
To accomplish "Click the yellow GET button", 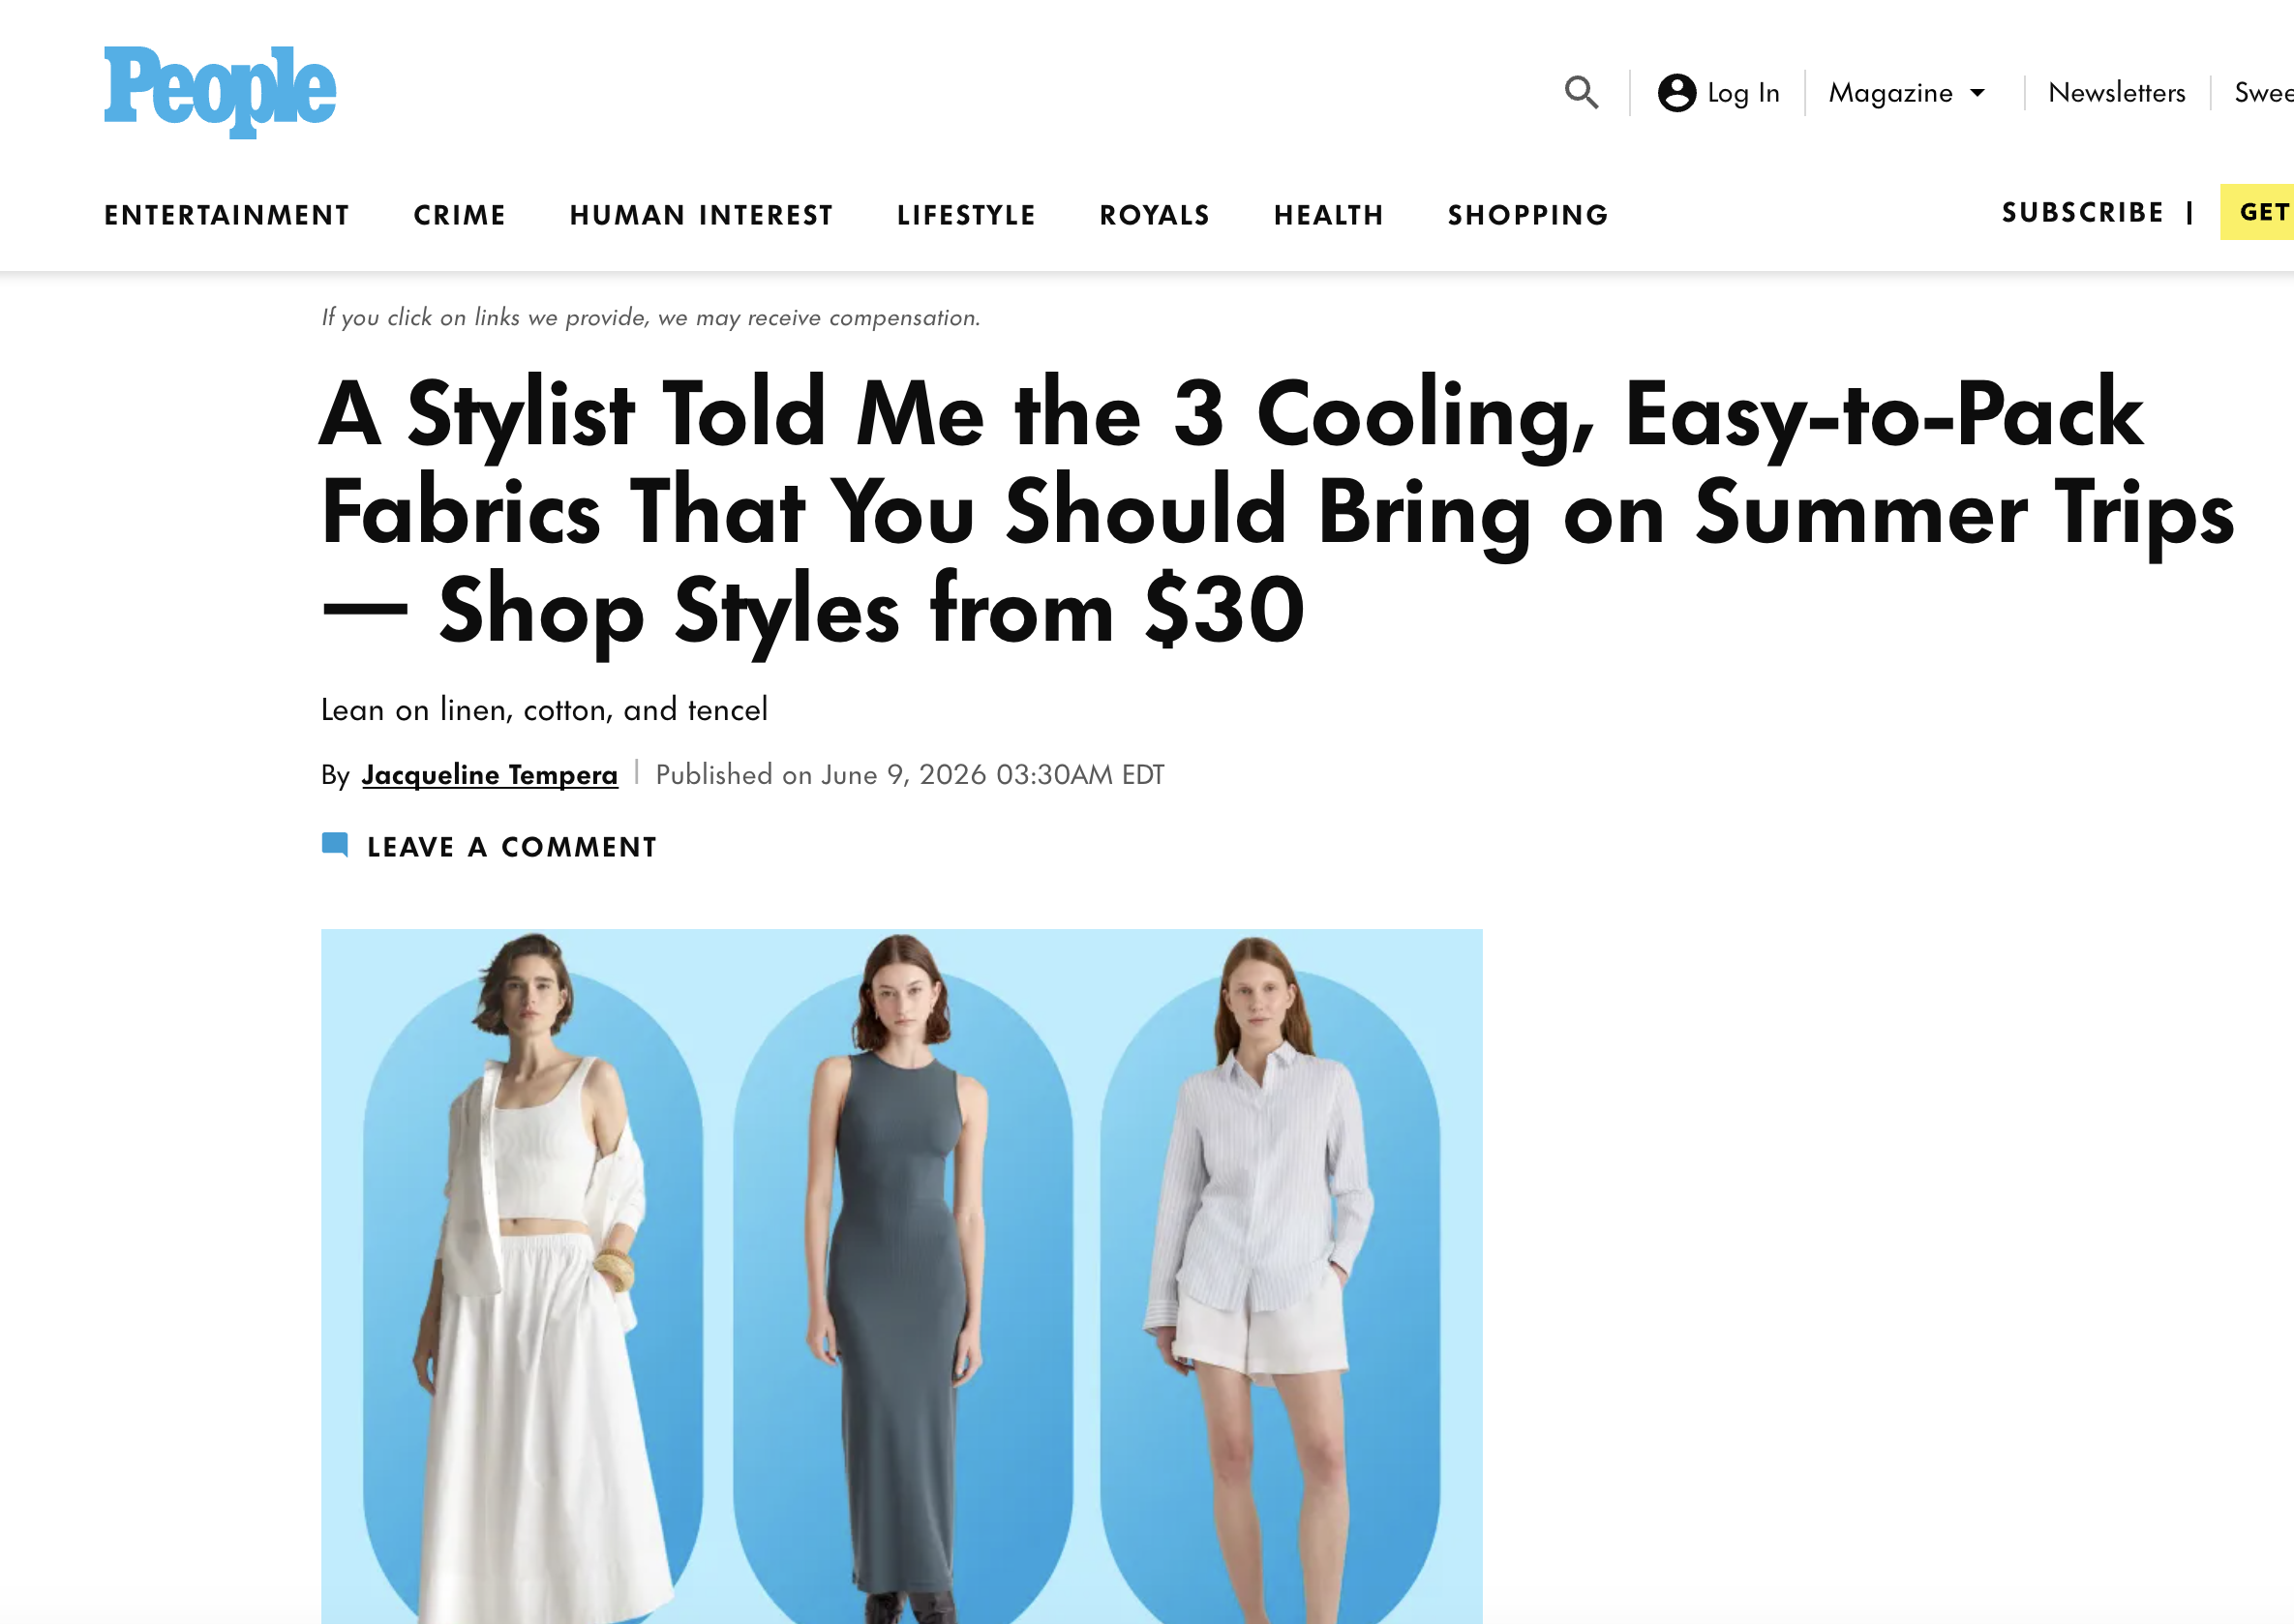I will click(x=2257, y=212).
